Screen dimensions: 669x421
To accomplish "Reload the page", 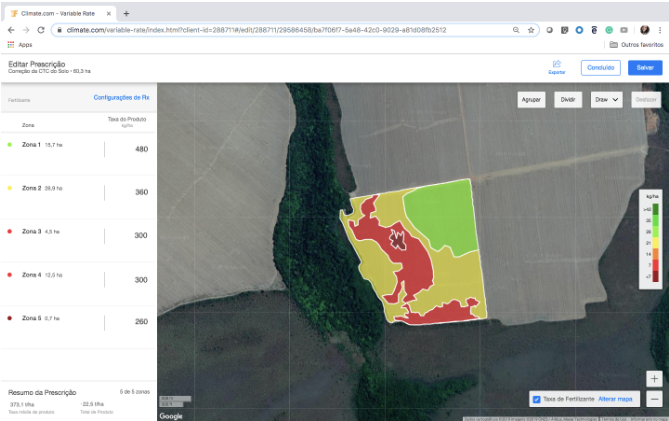I will (41, 30).
